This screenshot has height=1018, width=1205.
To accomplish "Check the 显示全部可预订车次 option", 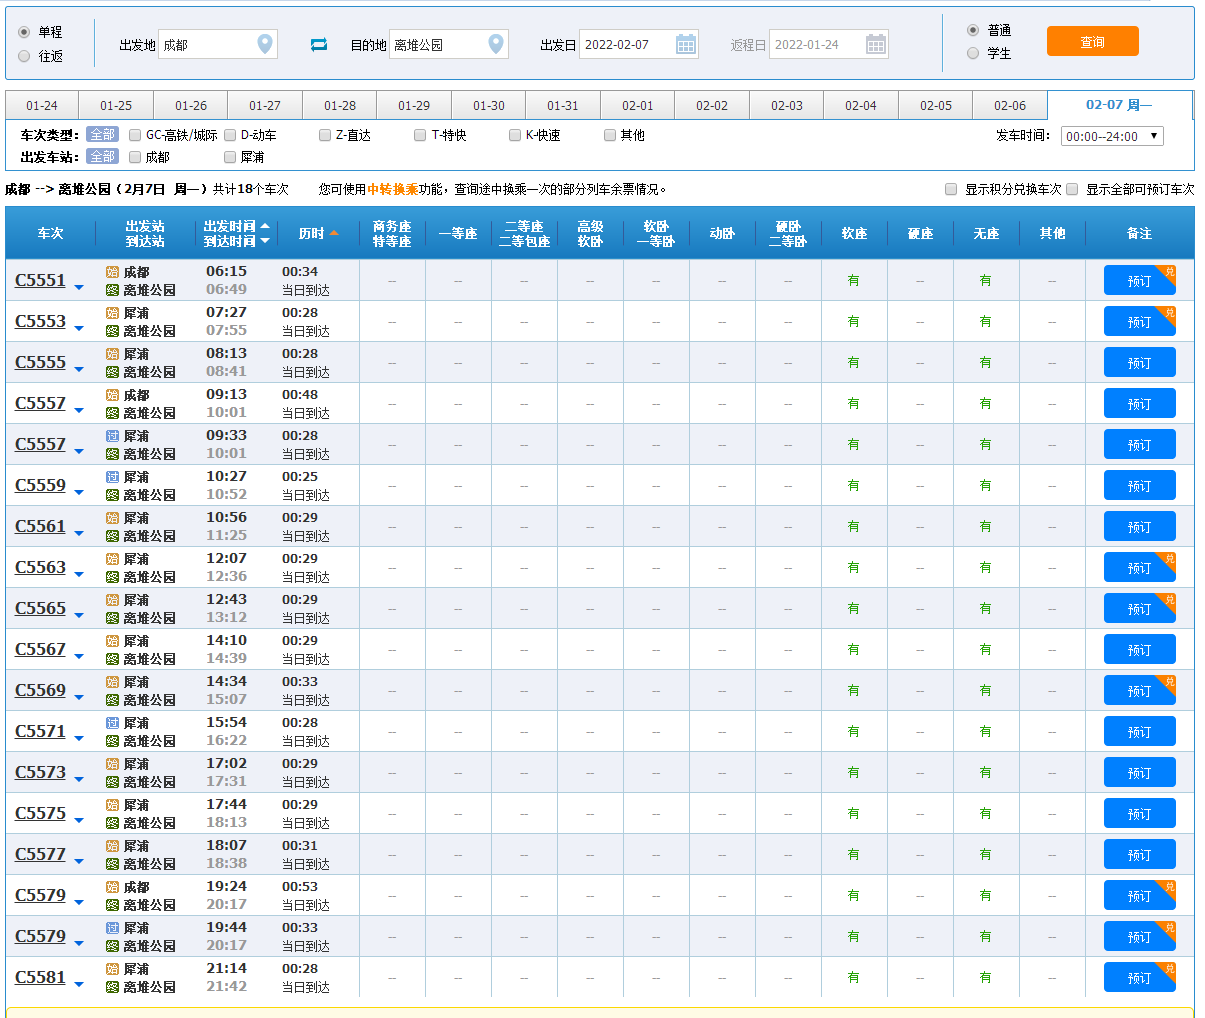I will pyautogui.click(x=1072, y=189).
